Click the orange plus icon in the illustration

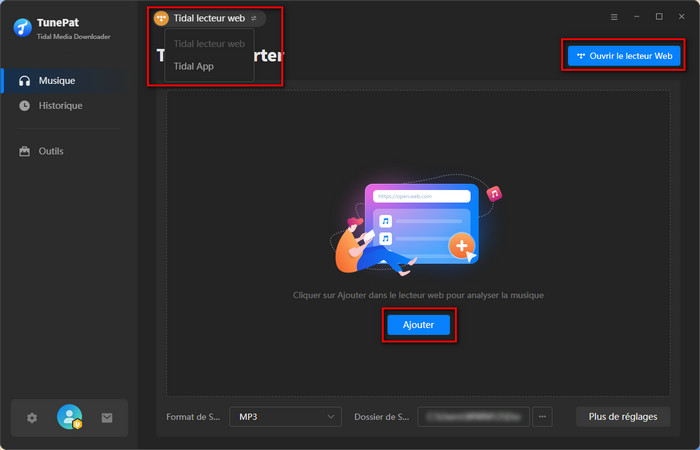(x=460, y=245)
